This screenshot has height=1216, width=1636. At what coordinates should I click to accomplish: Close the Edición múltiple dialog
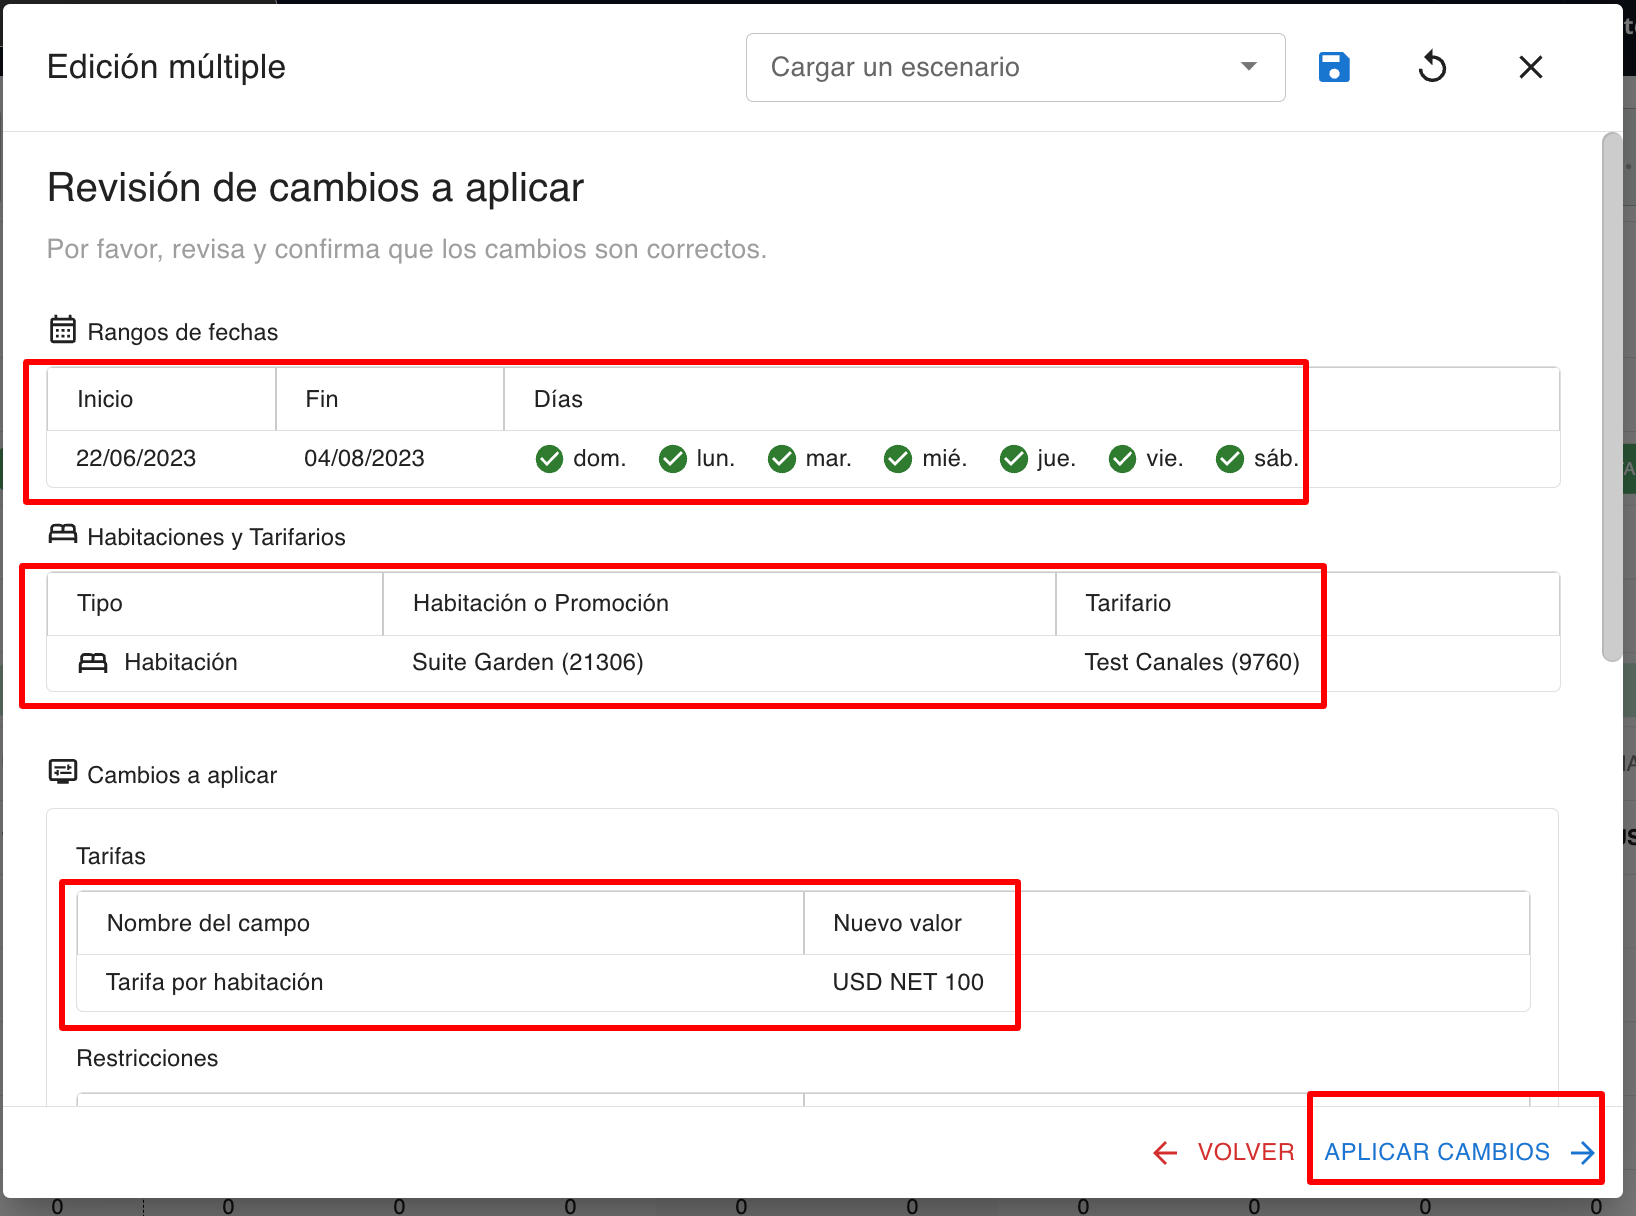tap(1530, 66)
